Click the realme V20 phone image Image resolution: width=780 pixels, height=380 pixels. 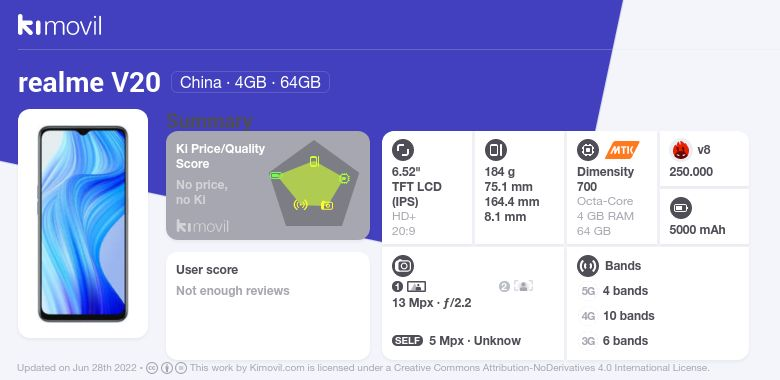coord(83,224)
